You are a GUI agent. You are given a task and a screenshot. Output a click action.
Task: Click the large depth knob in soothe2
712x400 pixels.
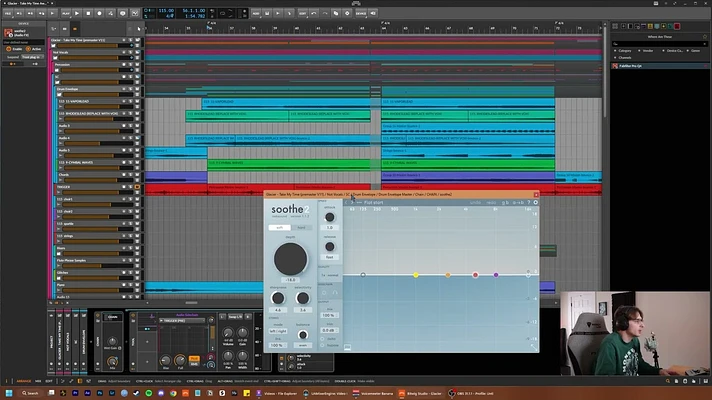click(x=290, y=259)
